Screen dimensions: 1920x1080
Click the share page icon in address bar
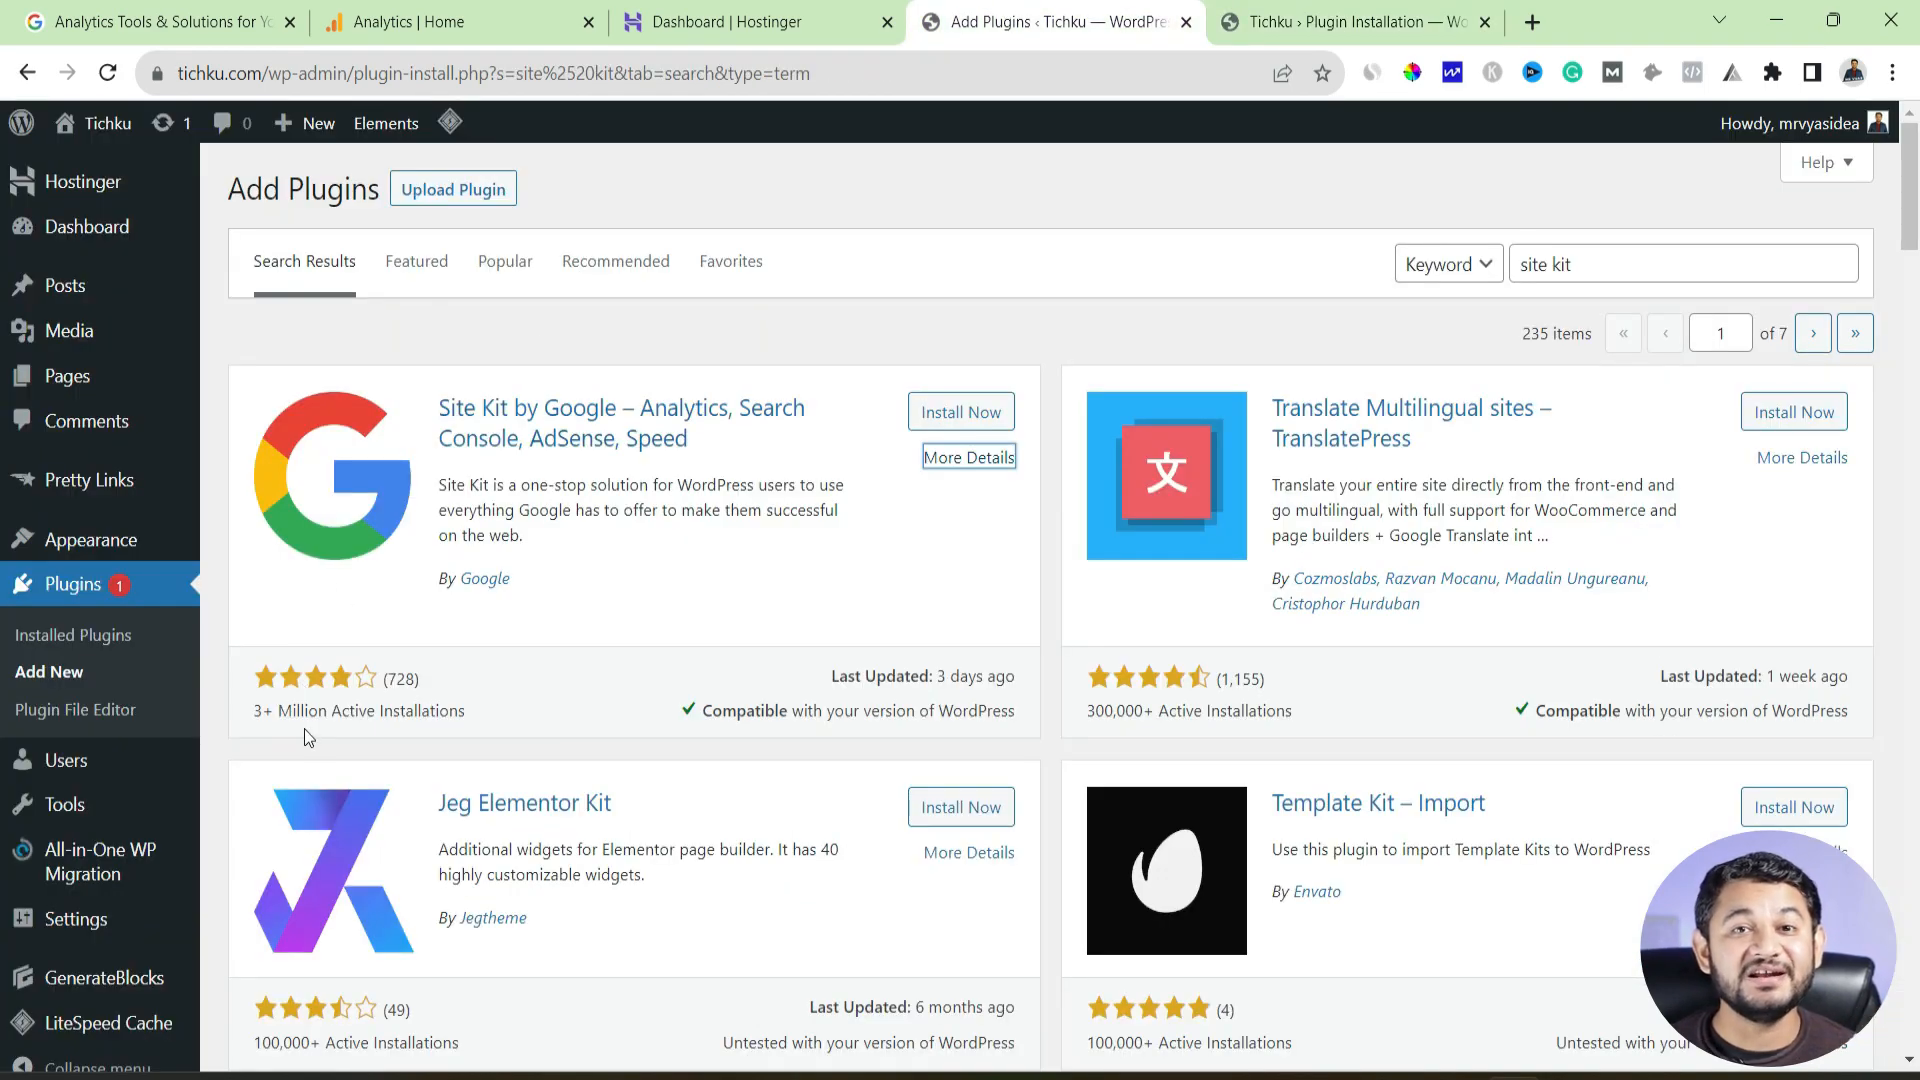coord(1282,73)
